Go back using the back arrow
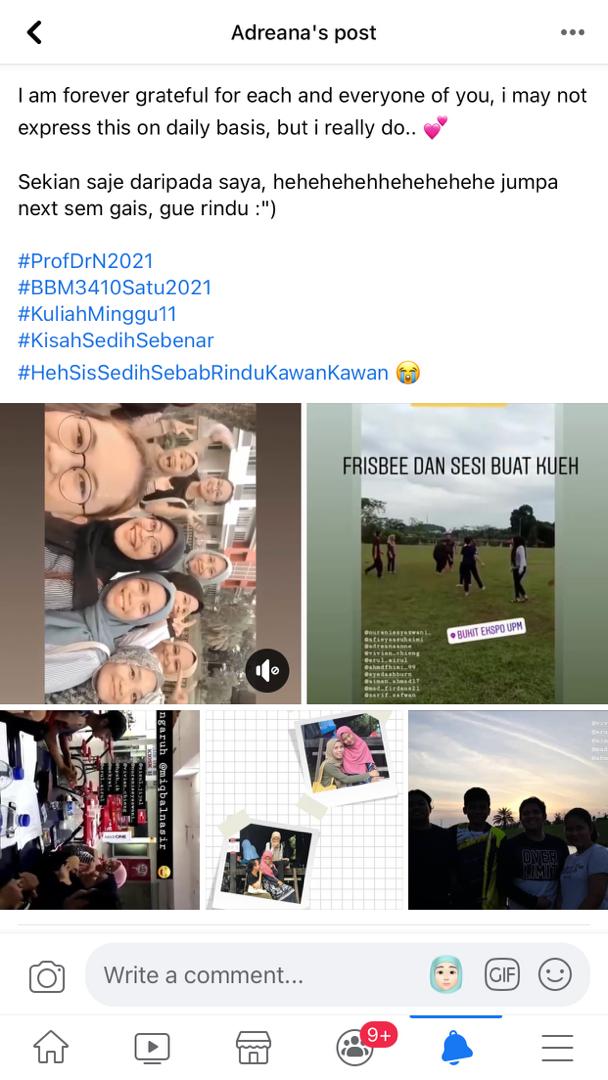This screenshot has width=608, height=1080. 34,32
